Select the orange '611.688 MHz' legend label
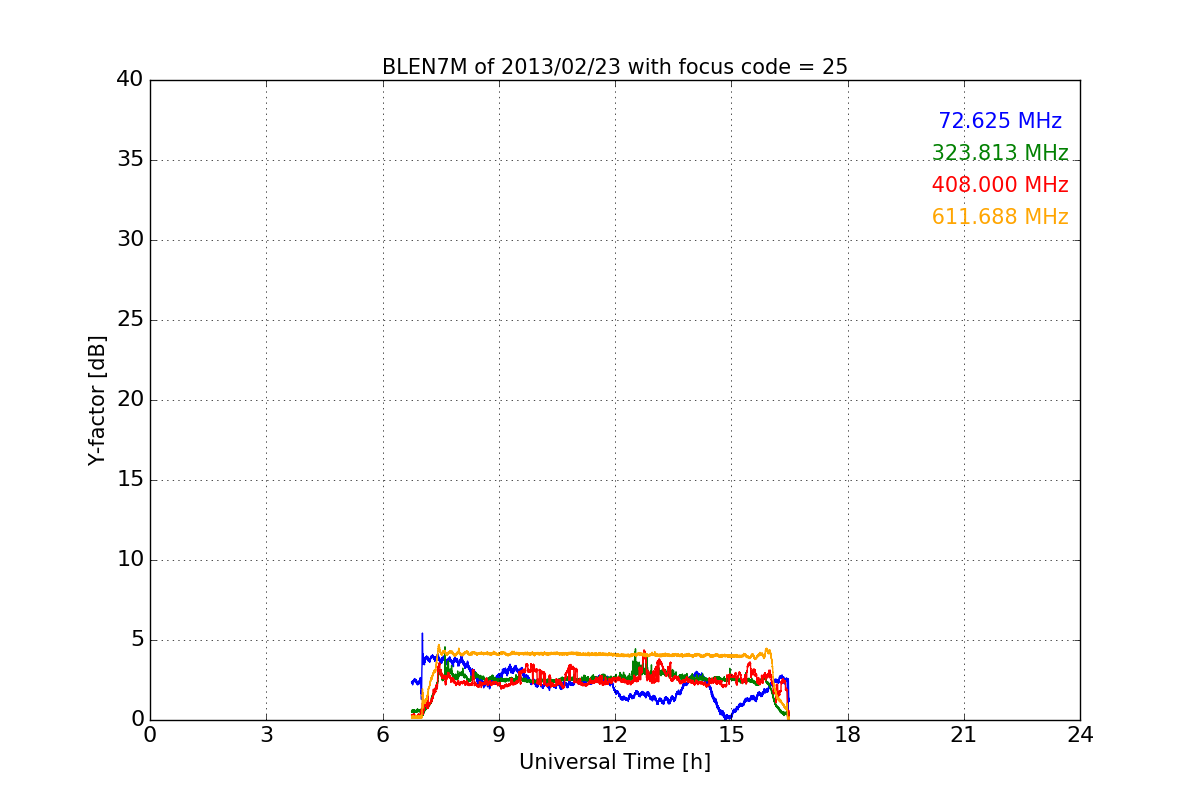Image resolution: width=1200 pixels, height=800 pixels. [x=1000, y=217]
